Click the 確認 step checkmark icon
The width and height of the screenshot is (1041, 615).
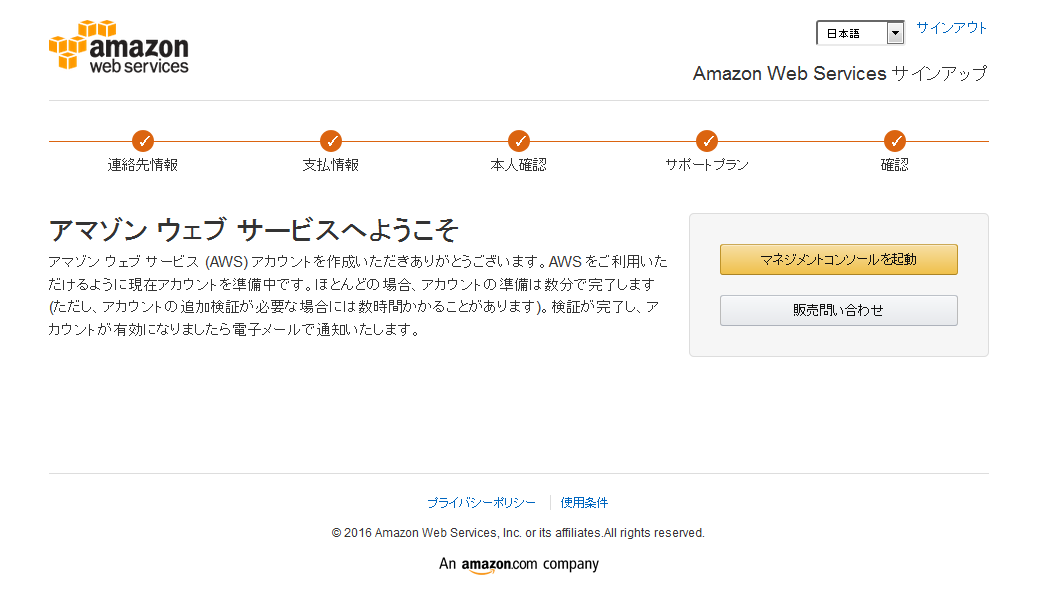[x=895, y=141]
